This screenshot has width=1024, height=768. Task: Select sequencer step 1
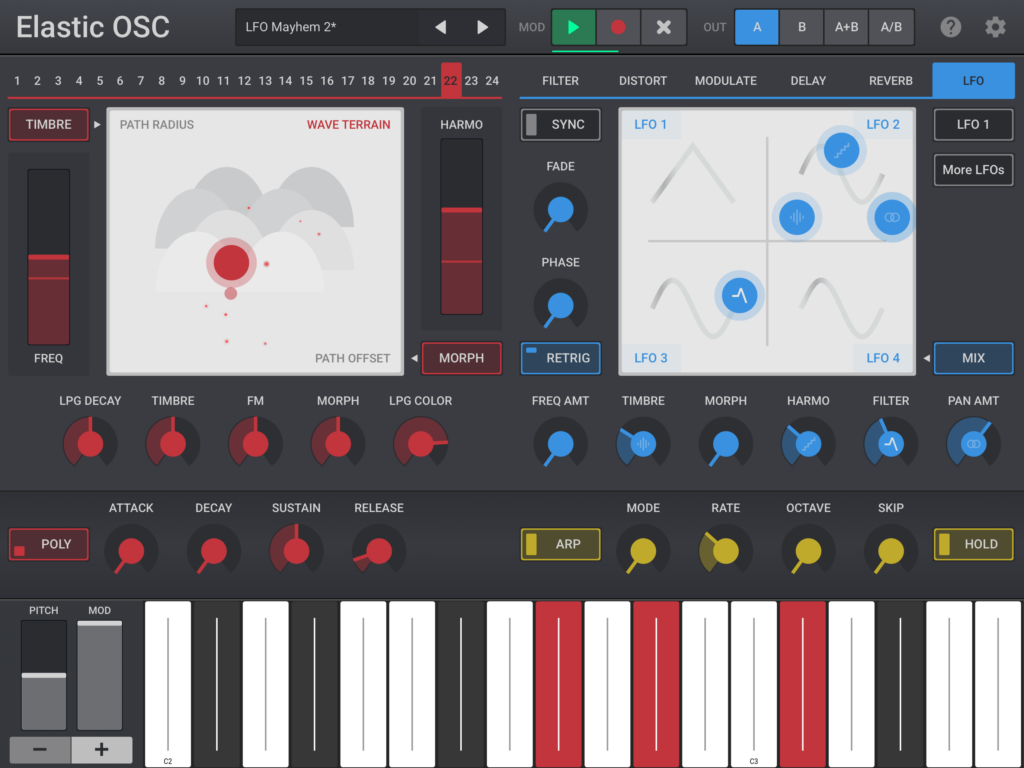coord(17,80)
